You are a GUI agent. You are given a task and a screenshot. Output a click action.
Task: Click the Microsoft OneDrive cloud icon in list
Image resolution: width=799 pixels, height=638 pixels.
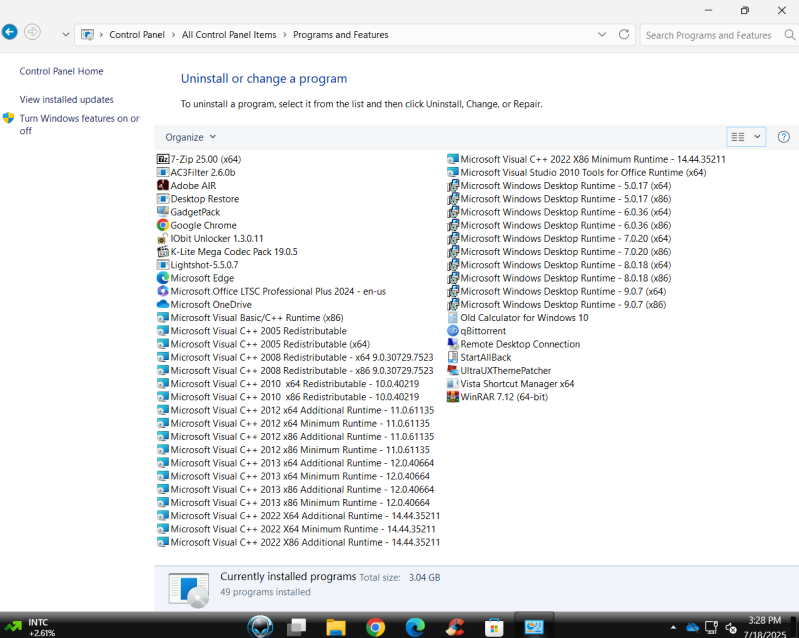pyautogui.click(x=163, y=305)
